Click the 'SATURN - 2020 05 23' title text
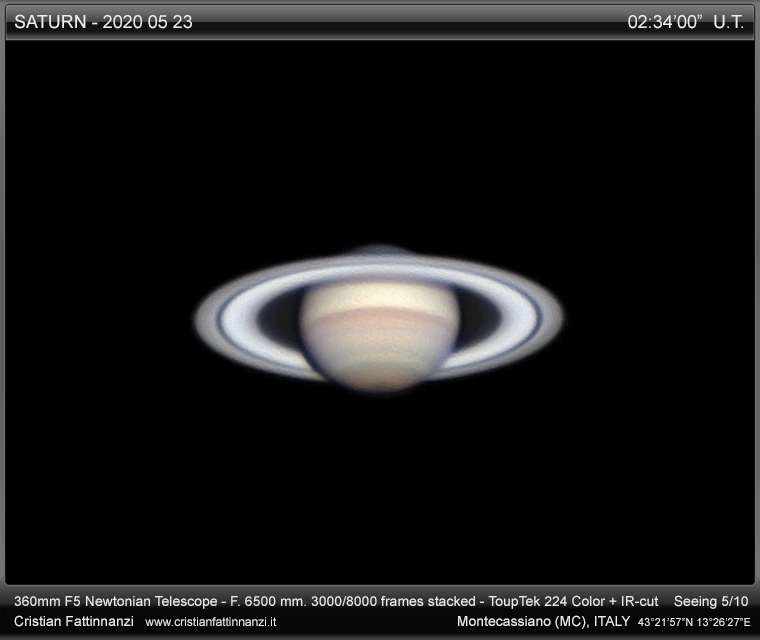This screenshot has width=760, height=640. [103, 22]
